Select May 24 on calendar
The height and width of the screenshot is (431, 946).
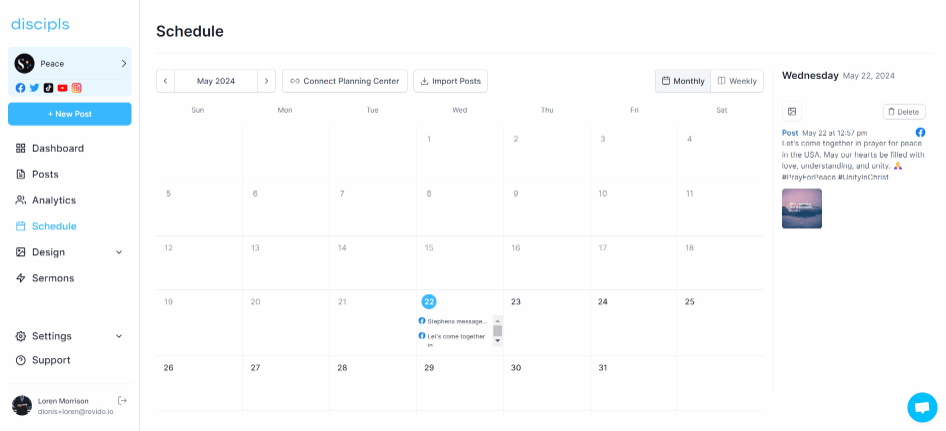tap(603, 302)
